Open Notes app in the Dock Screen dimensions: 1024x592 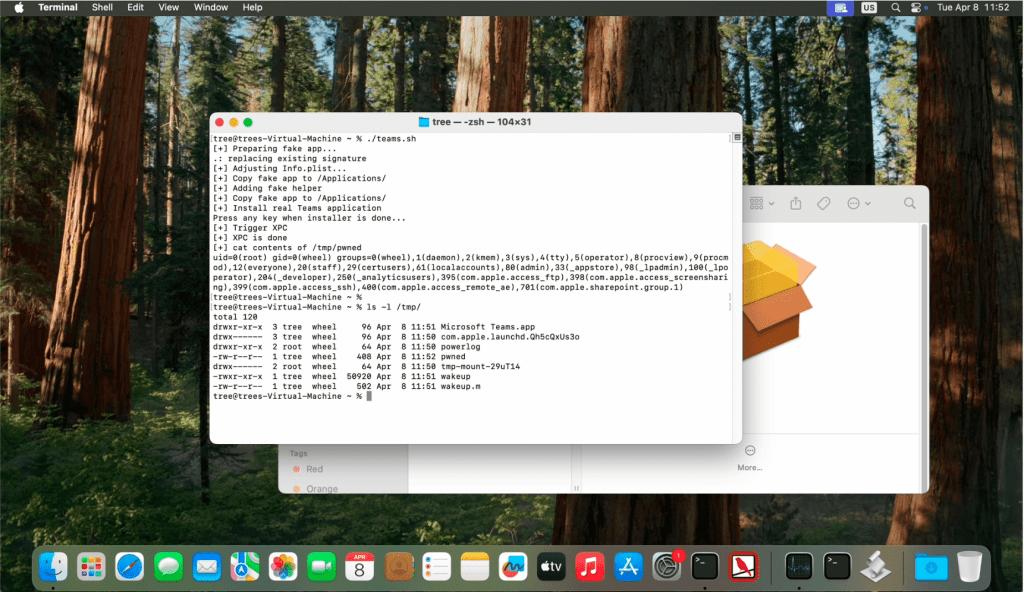click(475, 567)
